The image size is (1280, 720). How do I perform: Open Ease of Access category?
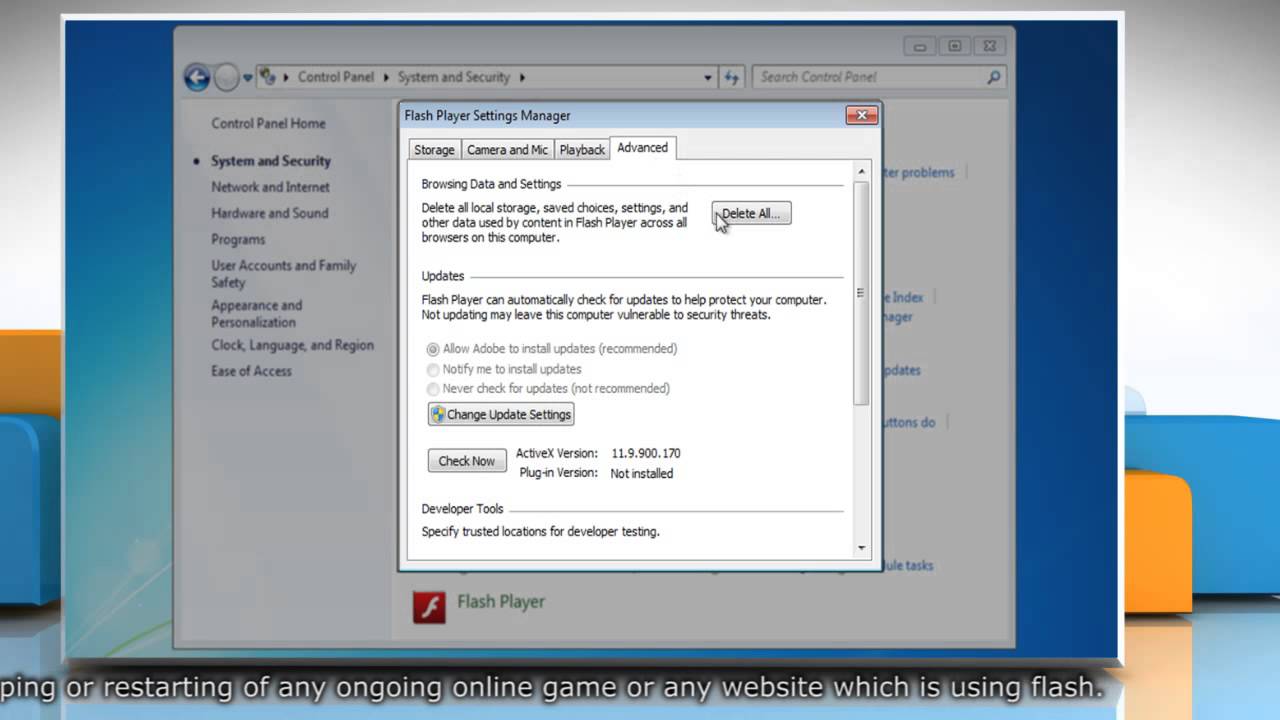pos(251,371)
